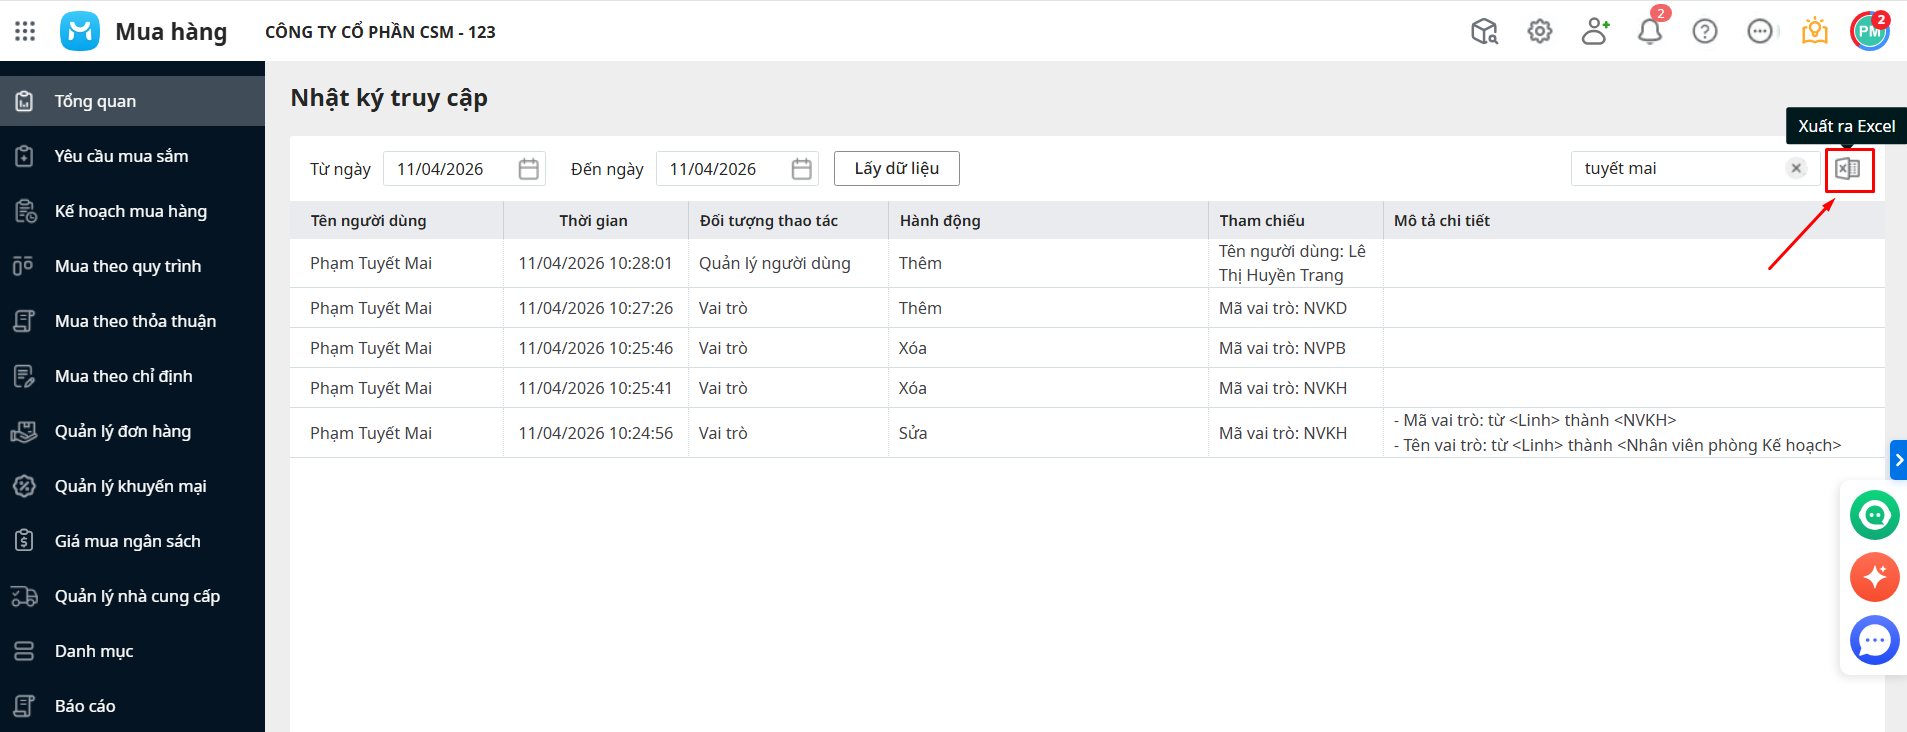Open the settings gear icon
Image resolution: width=1907 pixels, height=732 pixels.
1540,32
